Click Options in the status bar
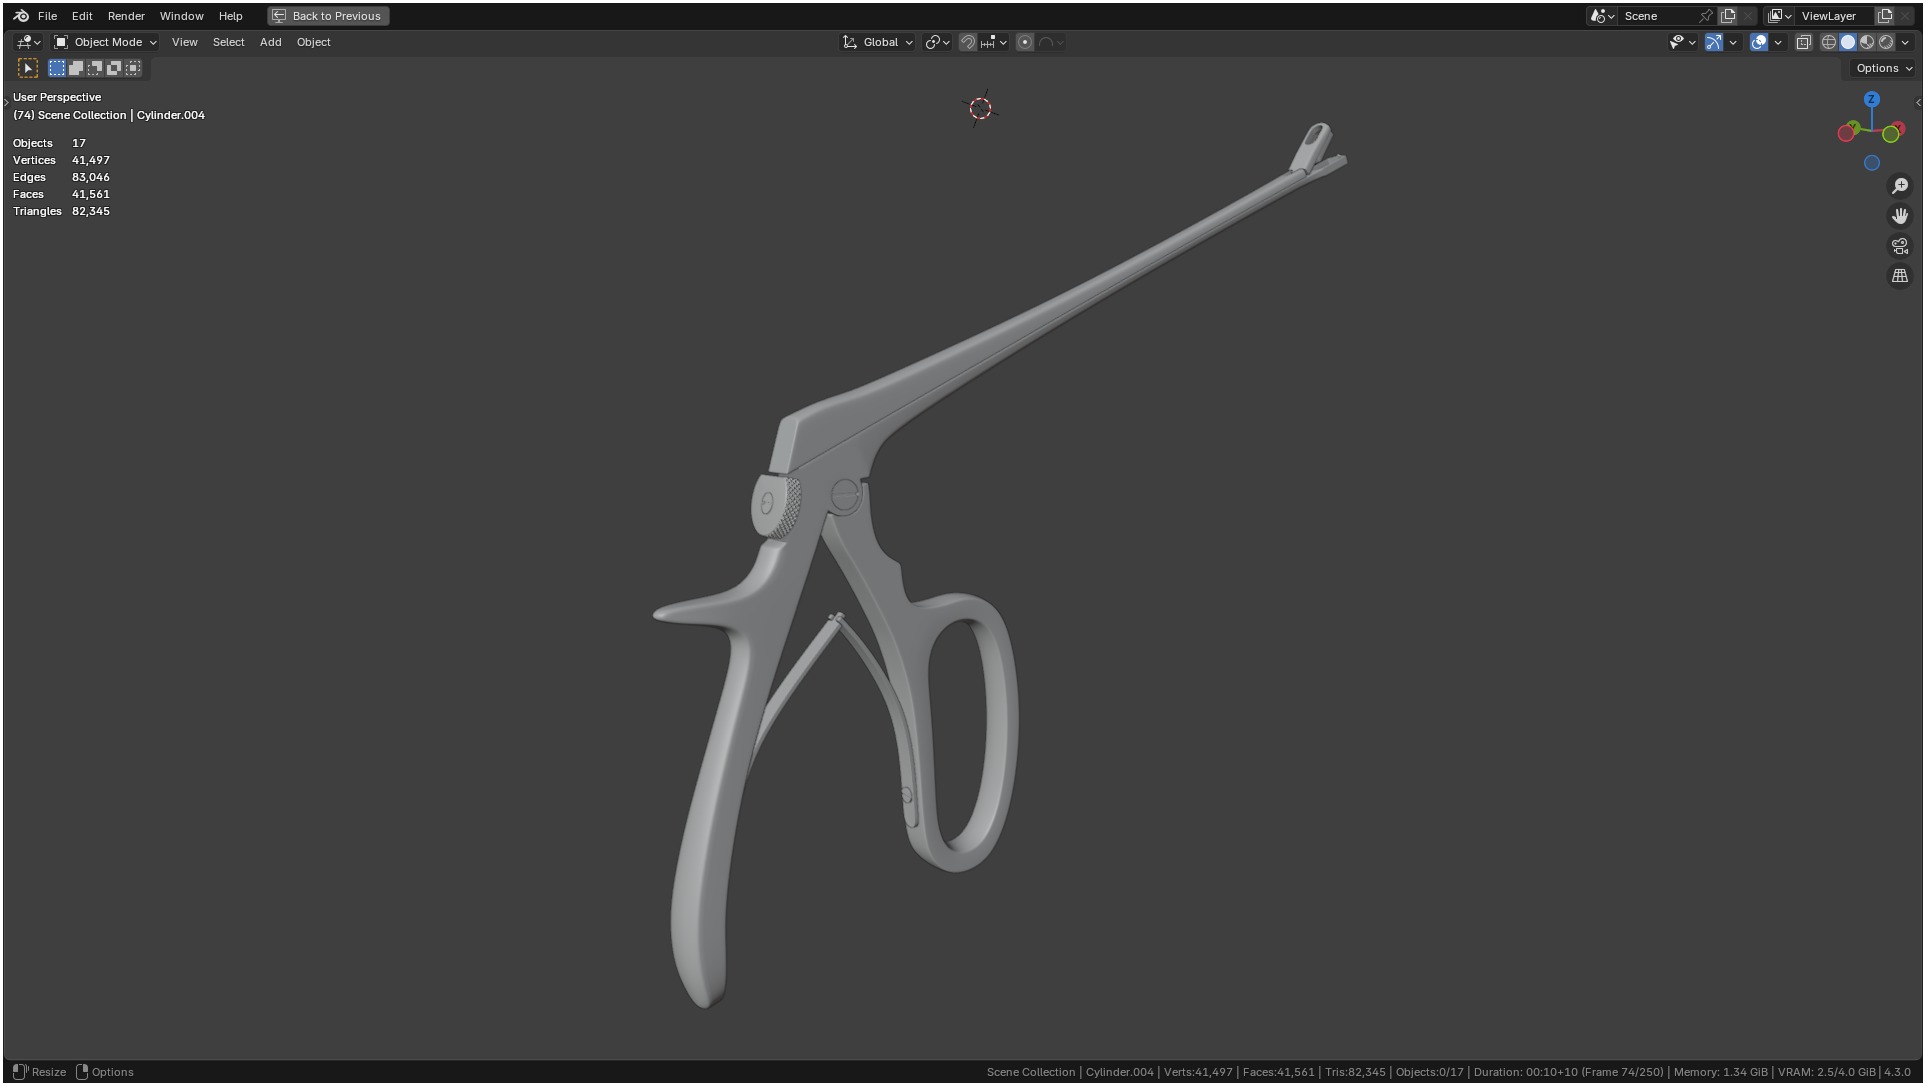 pyautogui.click(x=112, y=1072)
